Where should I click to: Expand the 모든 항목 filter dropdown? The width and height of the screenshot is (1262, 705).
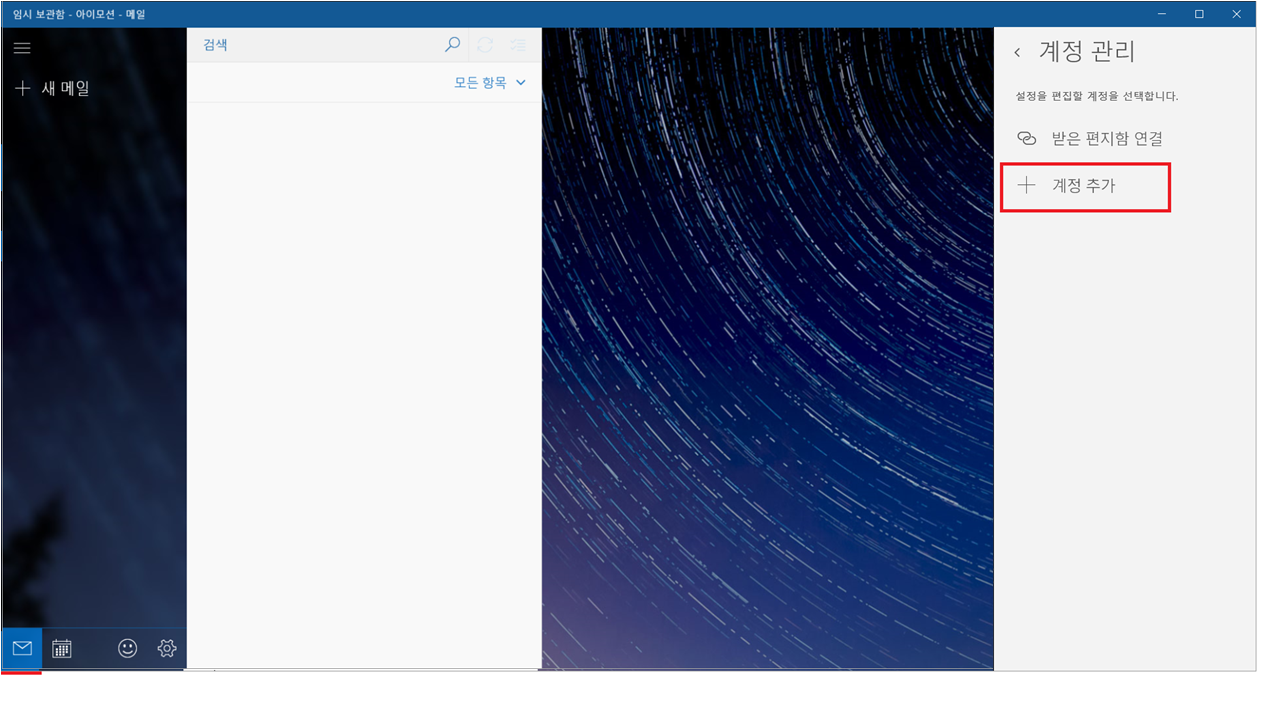click(490, 83)
